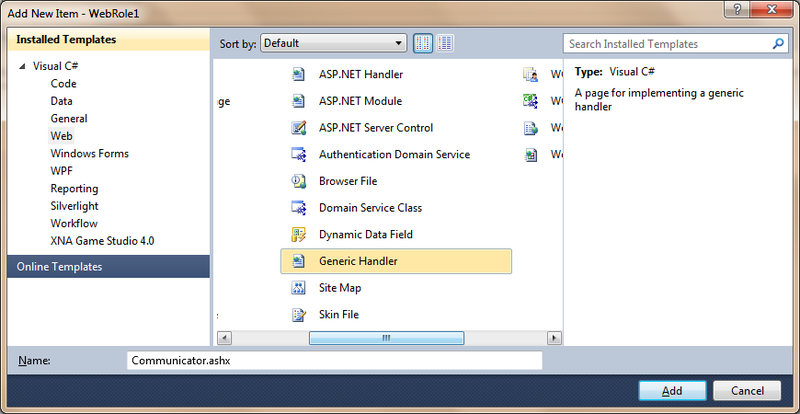800x414 pixels.
Task: Select the Web category
Action: tap(61, 136)
